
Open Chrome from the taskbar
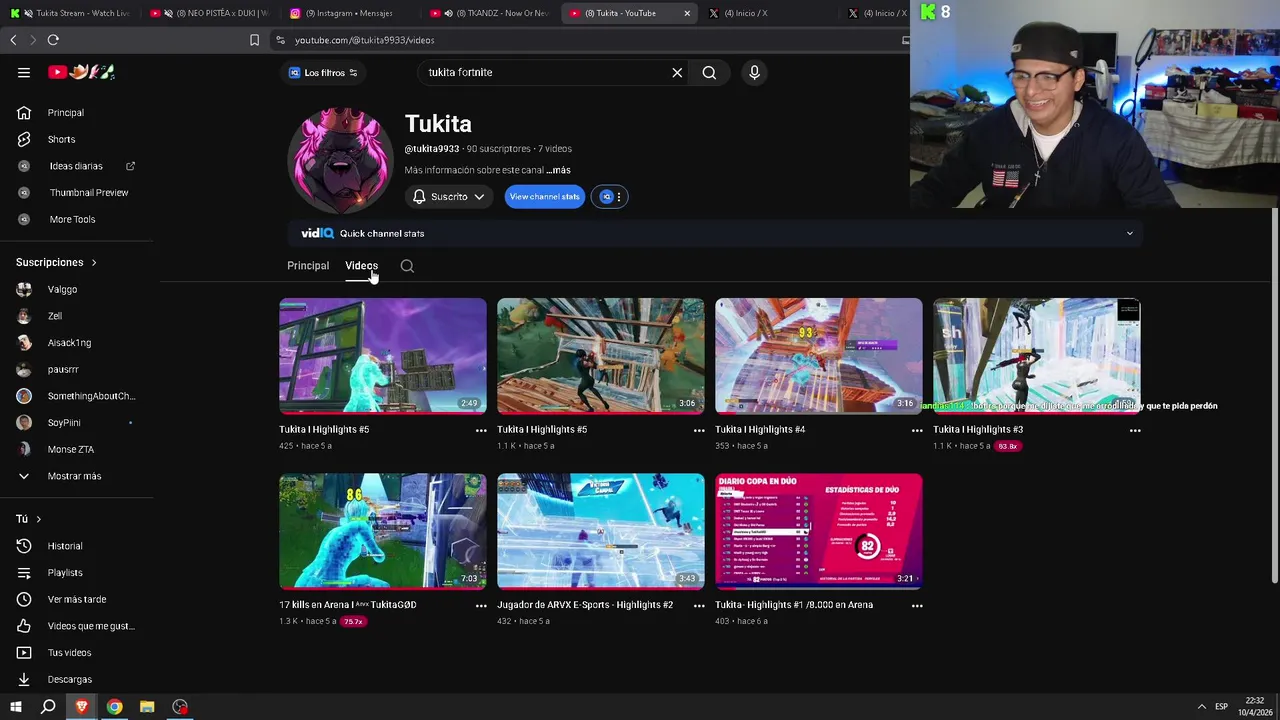pyautogui.click(x=115, y=707)
